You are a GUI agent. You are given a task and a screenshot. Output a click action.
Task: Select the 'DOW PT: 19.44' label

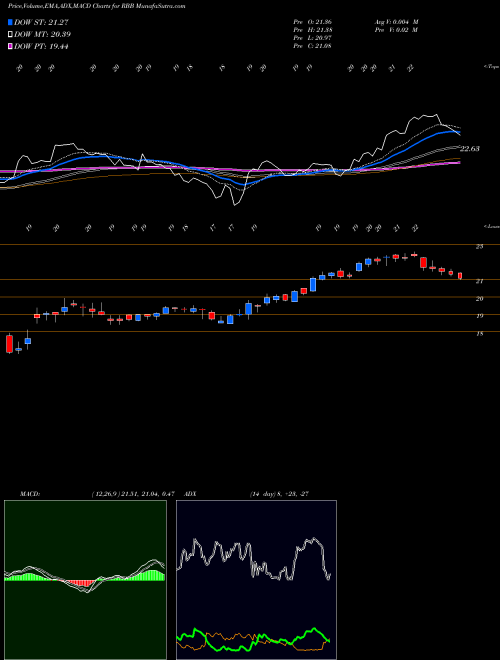(x=41, y=47)
